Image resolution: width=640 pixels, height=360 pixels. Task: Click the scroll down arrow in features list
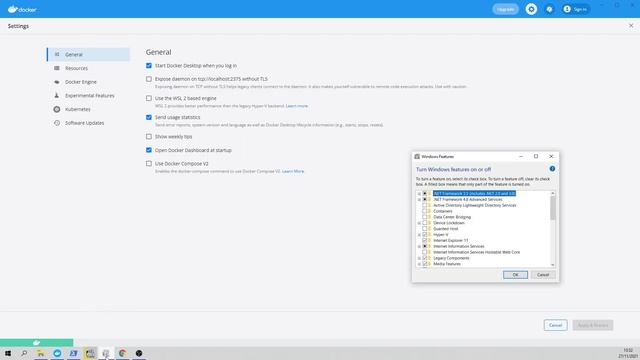click(x=553, y=265)
